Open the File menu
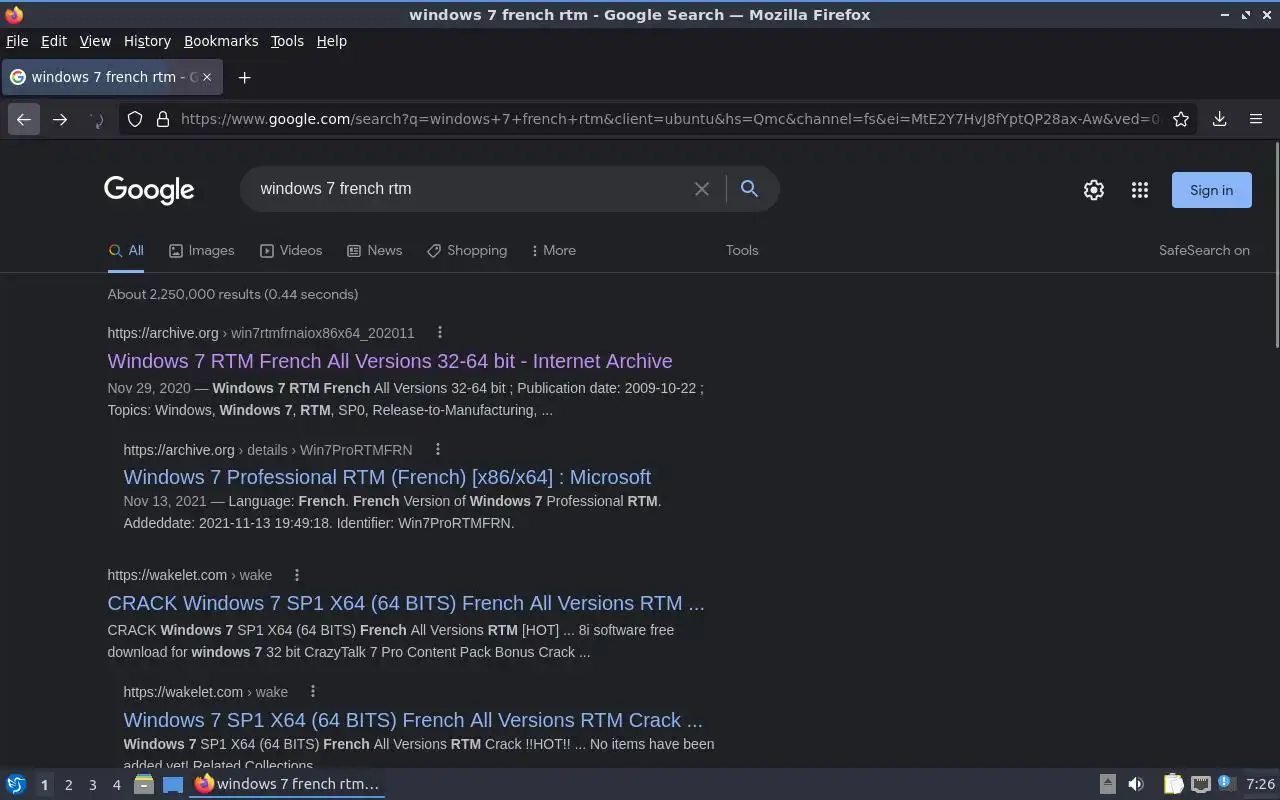 17,41
